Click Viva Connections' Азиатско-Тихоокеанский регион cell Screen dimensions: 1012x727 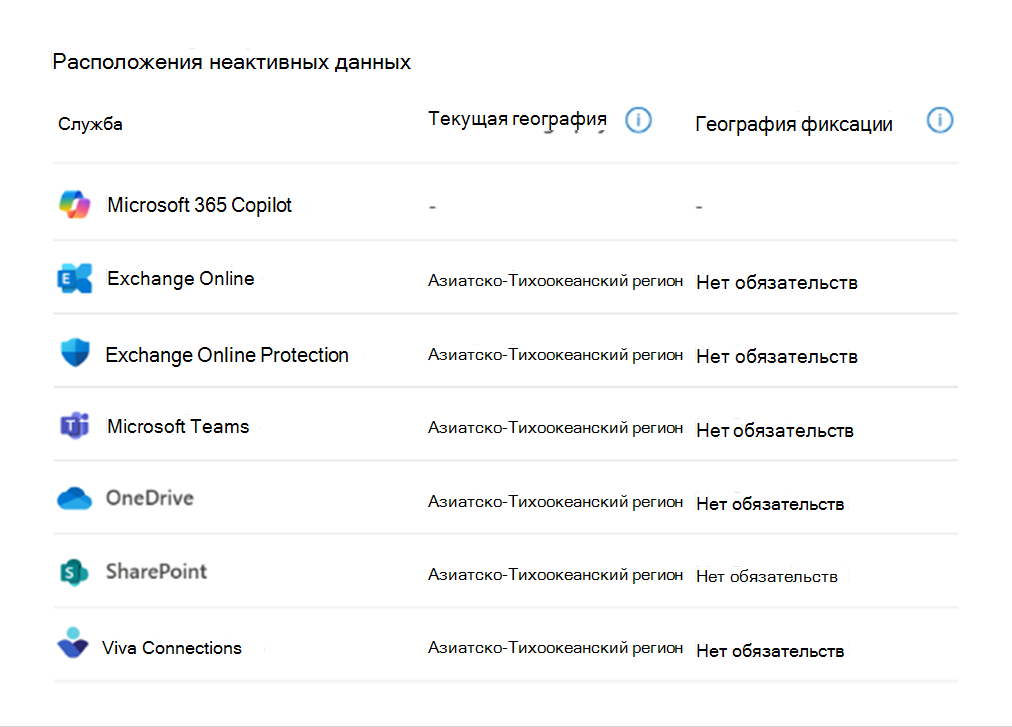click(555, 648)
